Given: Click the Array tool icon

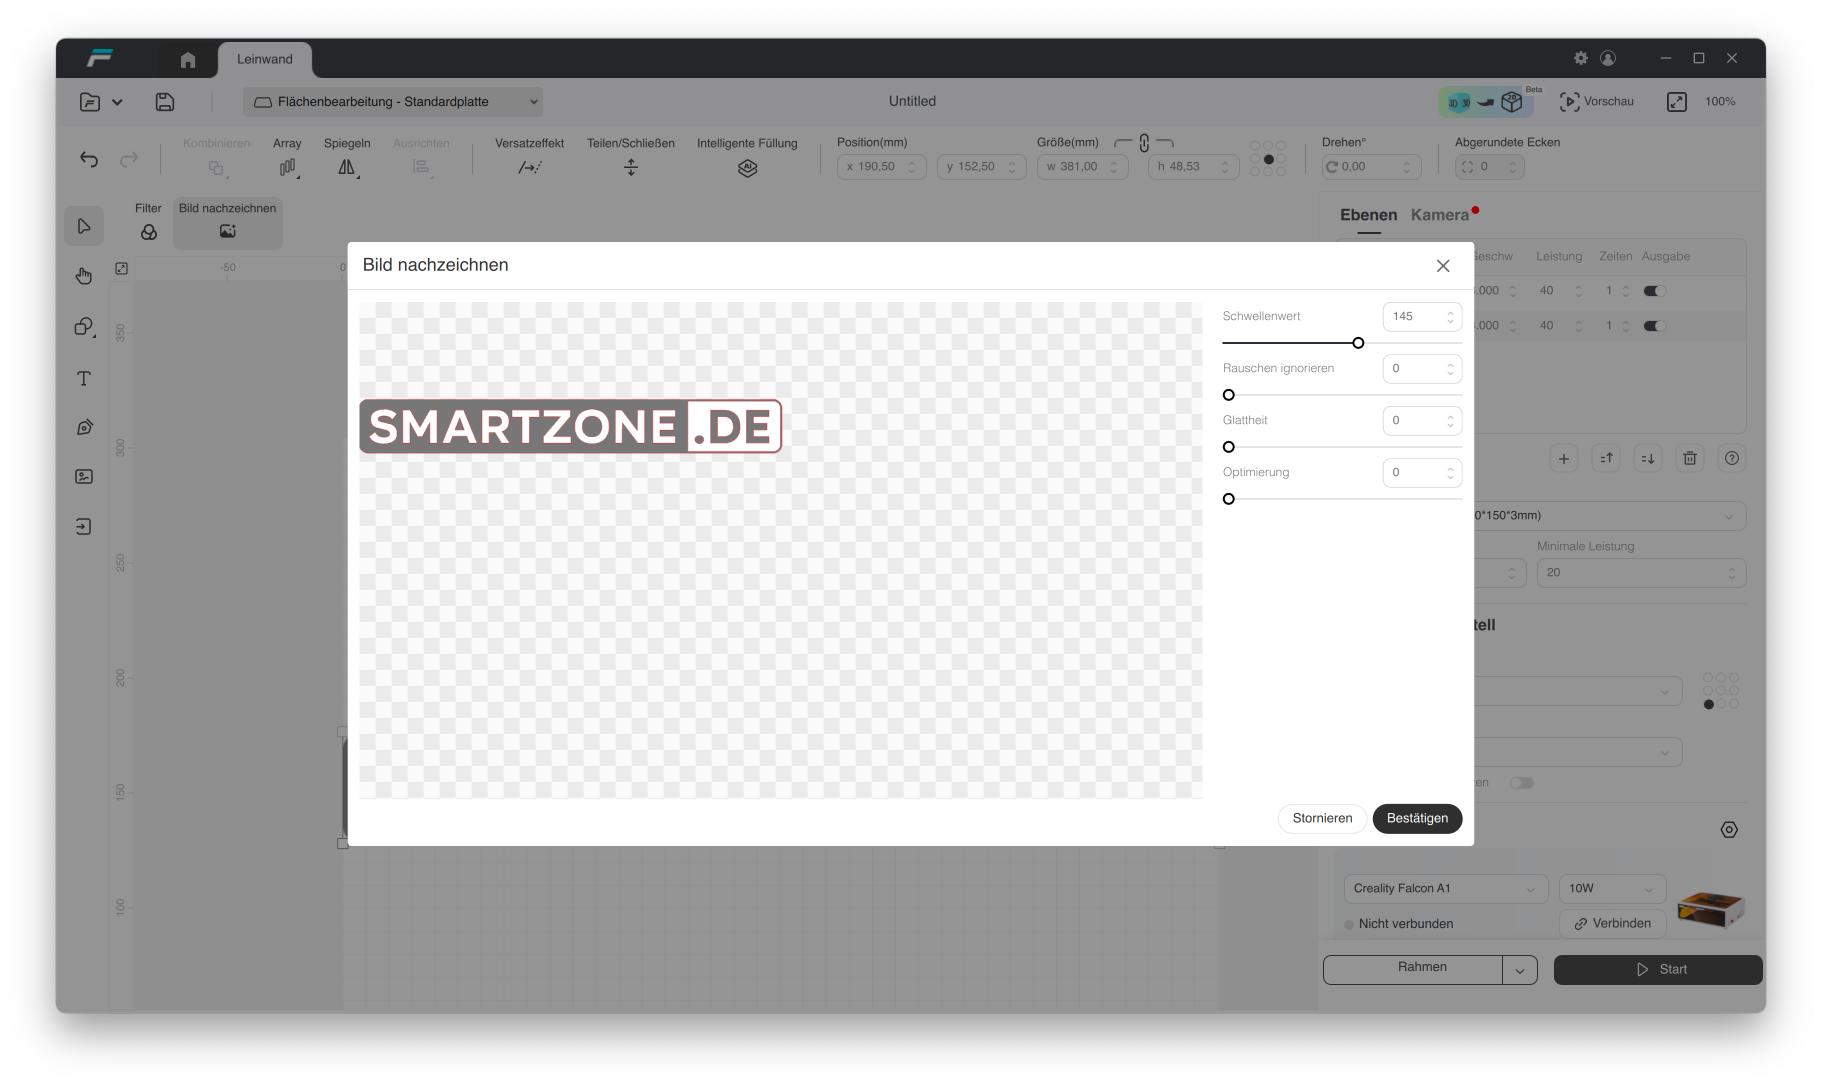Looking at the screenshot, I should (288, 167).
